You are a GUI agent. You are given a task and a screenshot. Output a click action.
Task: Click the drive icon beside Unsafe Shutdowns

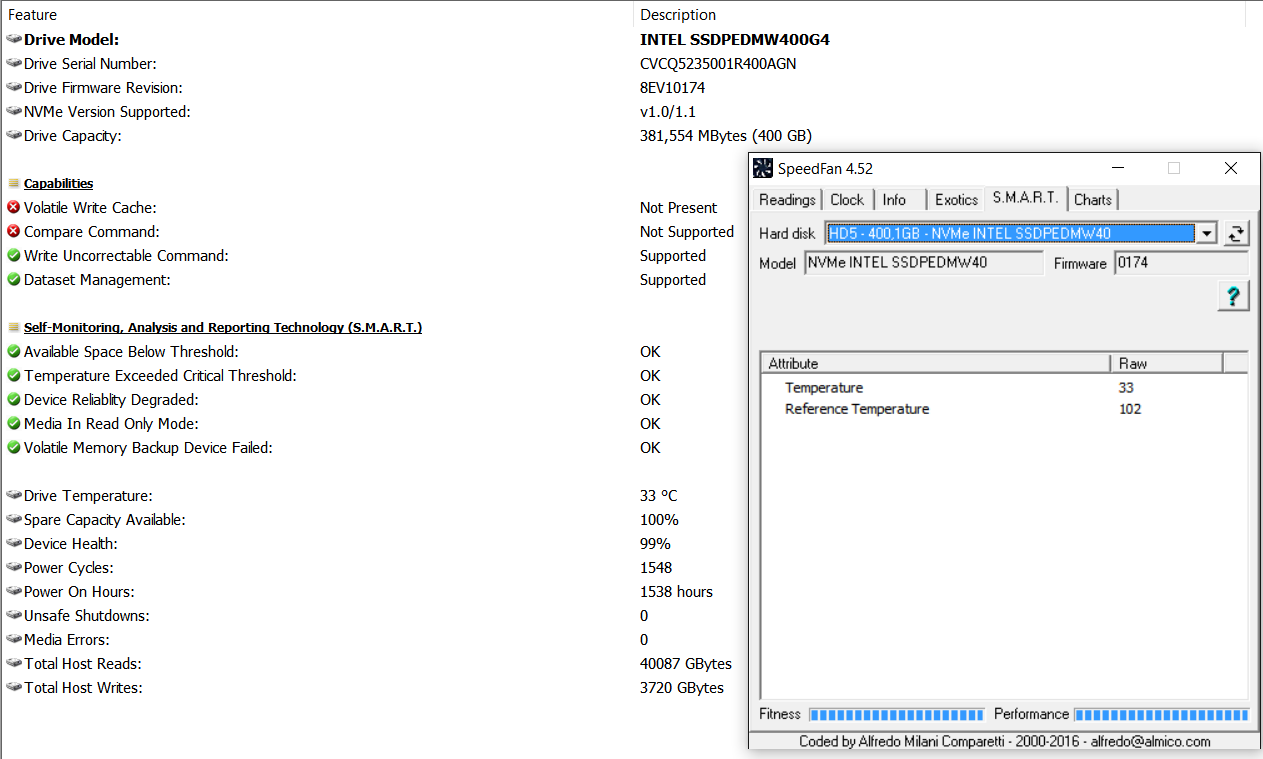14,616
